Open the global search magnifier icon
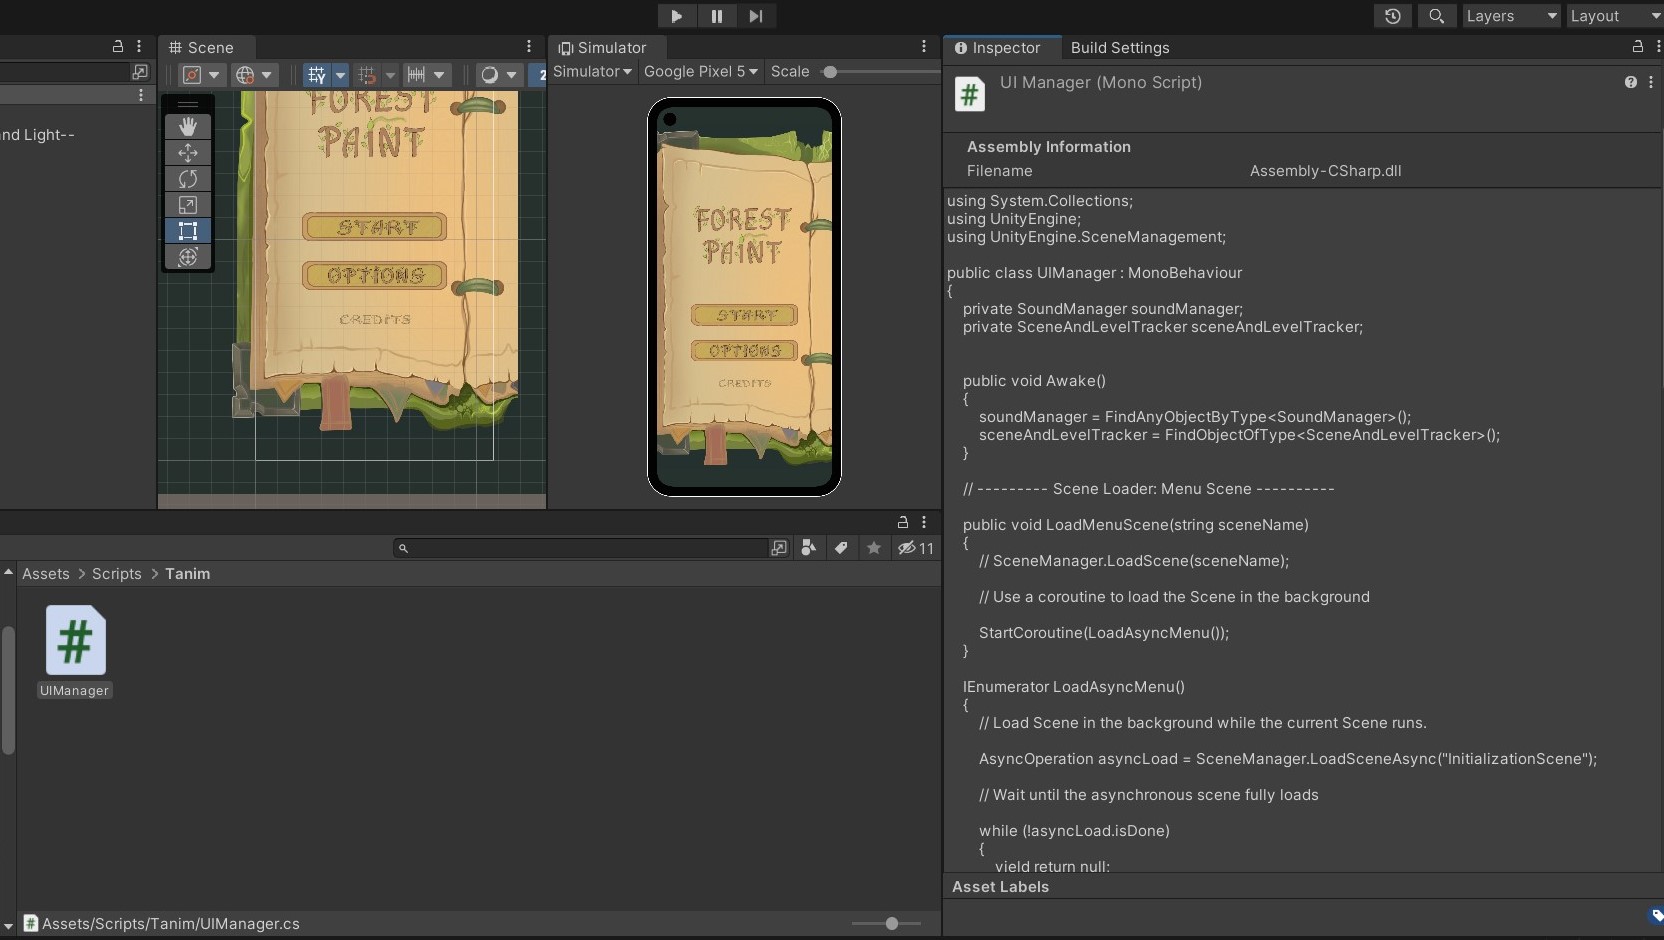 click(x=1437, y=16)
